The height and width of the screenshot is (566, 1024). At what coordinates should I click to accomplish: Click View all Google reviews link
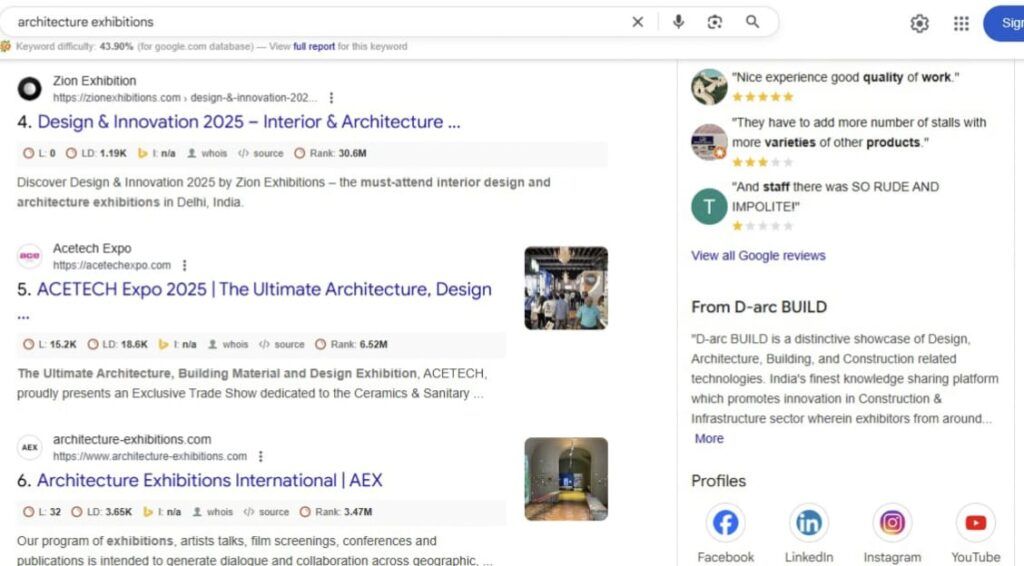pos(758,256)
